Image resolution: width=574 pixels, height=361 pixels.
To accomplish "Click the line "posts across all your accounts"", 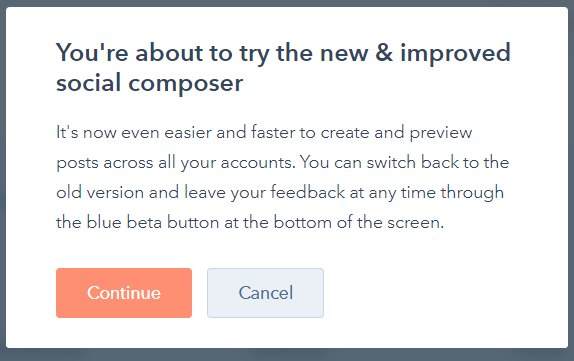I will tap(176, 163).
